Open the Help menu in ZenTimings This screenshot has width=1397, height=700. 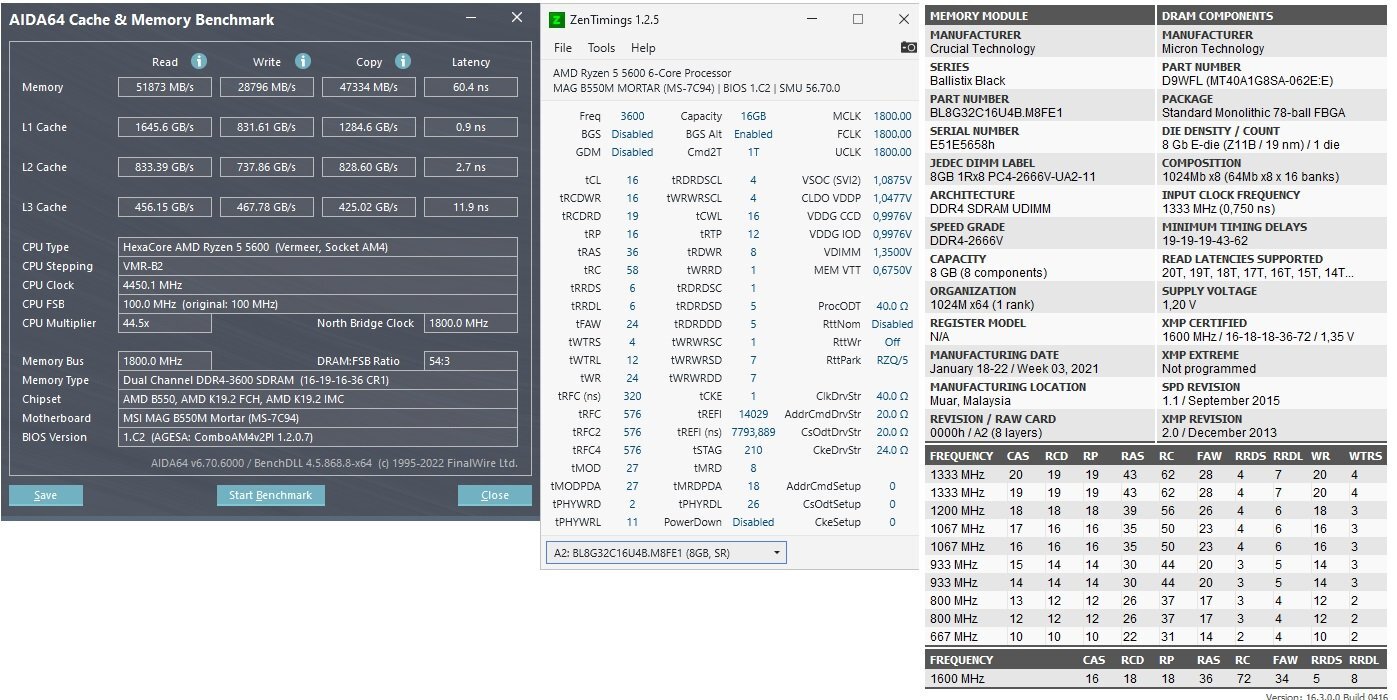(x=643, y=48)
